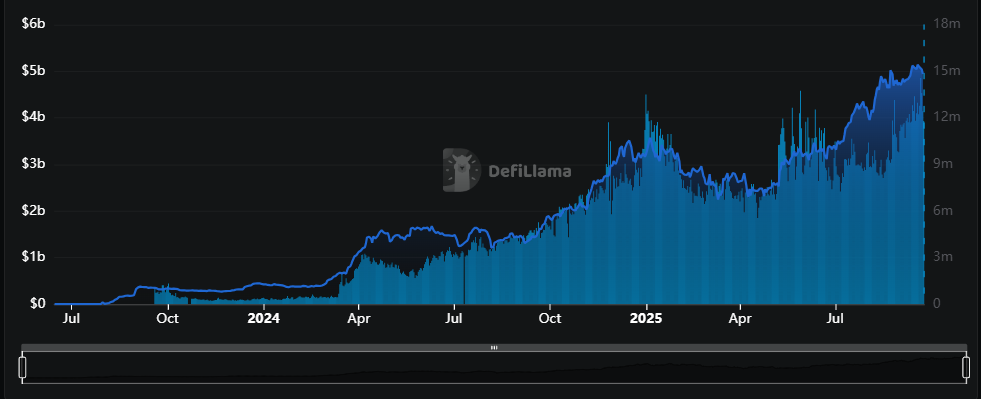Grab the right handle of range slider
Screen dimensions: 981x399
tap(966, 367)
